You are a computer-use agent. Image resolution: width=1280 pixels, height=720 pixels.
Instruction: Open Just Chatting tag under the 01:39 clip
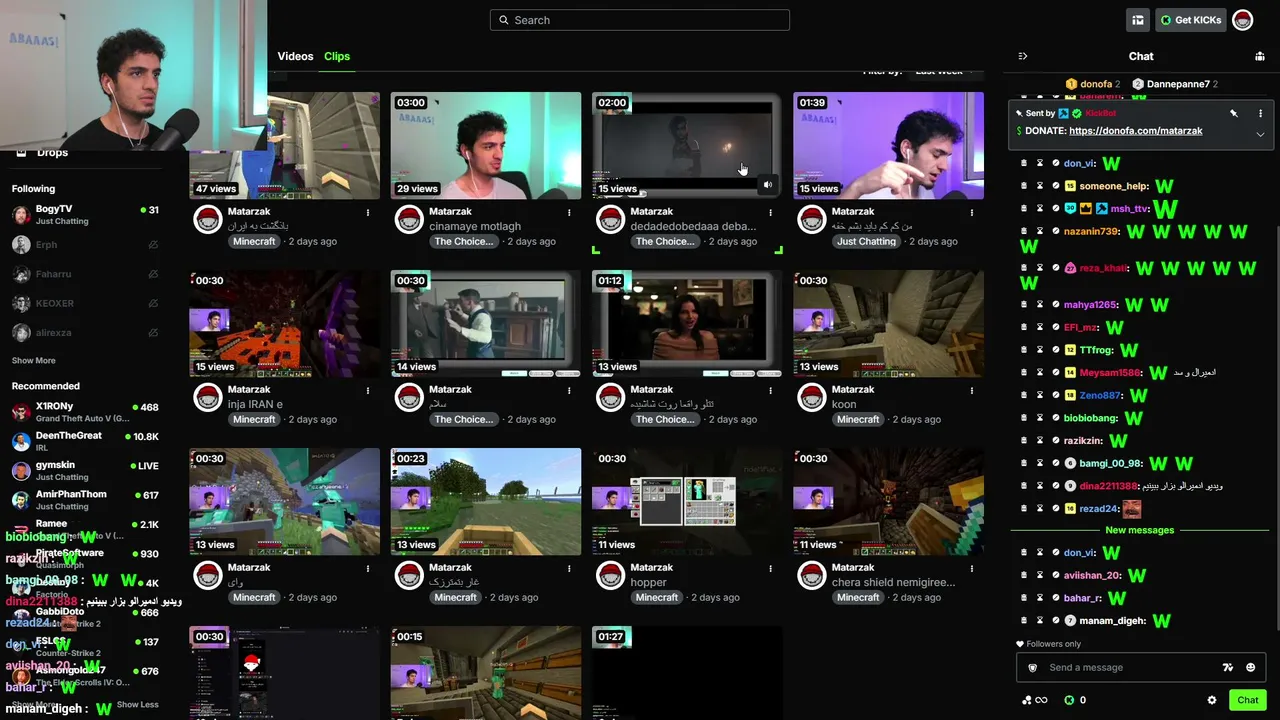click(867, 242)
